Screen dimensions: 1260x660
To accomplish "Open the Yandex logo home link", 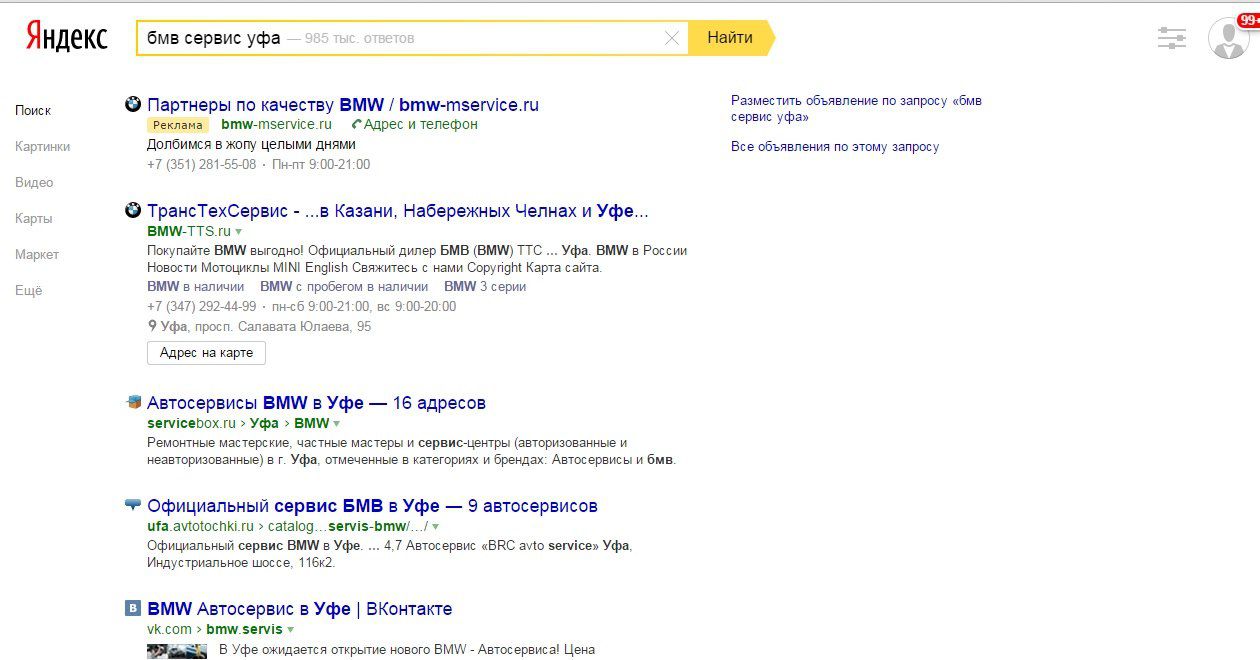I will point(66,38).
